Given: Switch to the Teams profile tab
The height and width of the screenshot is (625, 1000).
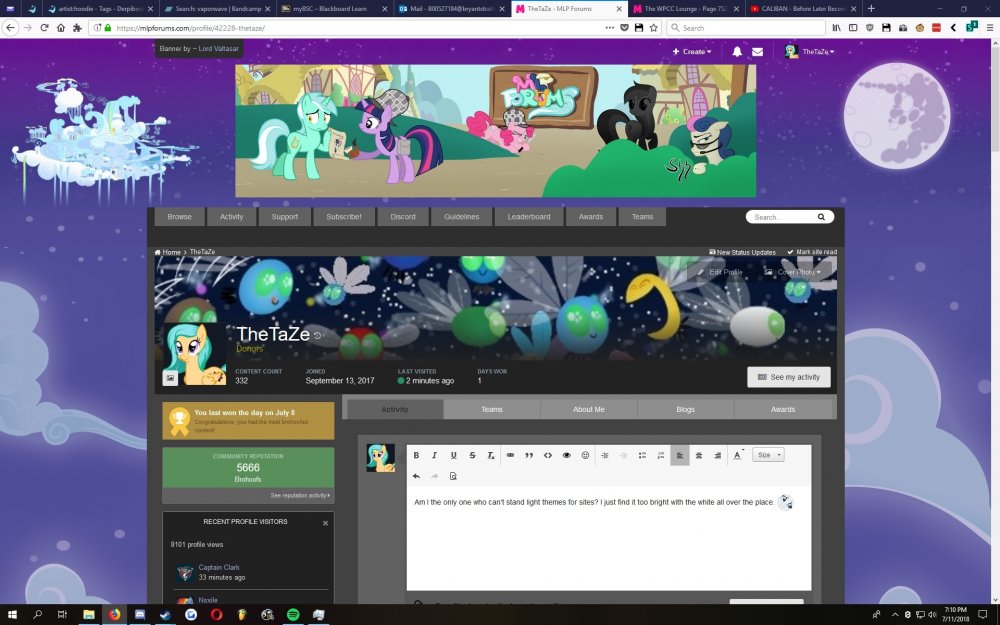Looking at the screenshot, I should (x=492, y=409).
